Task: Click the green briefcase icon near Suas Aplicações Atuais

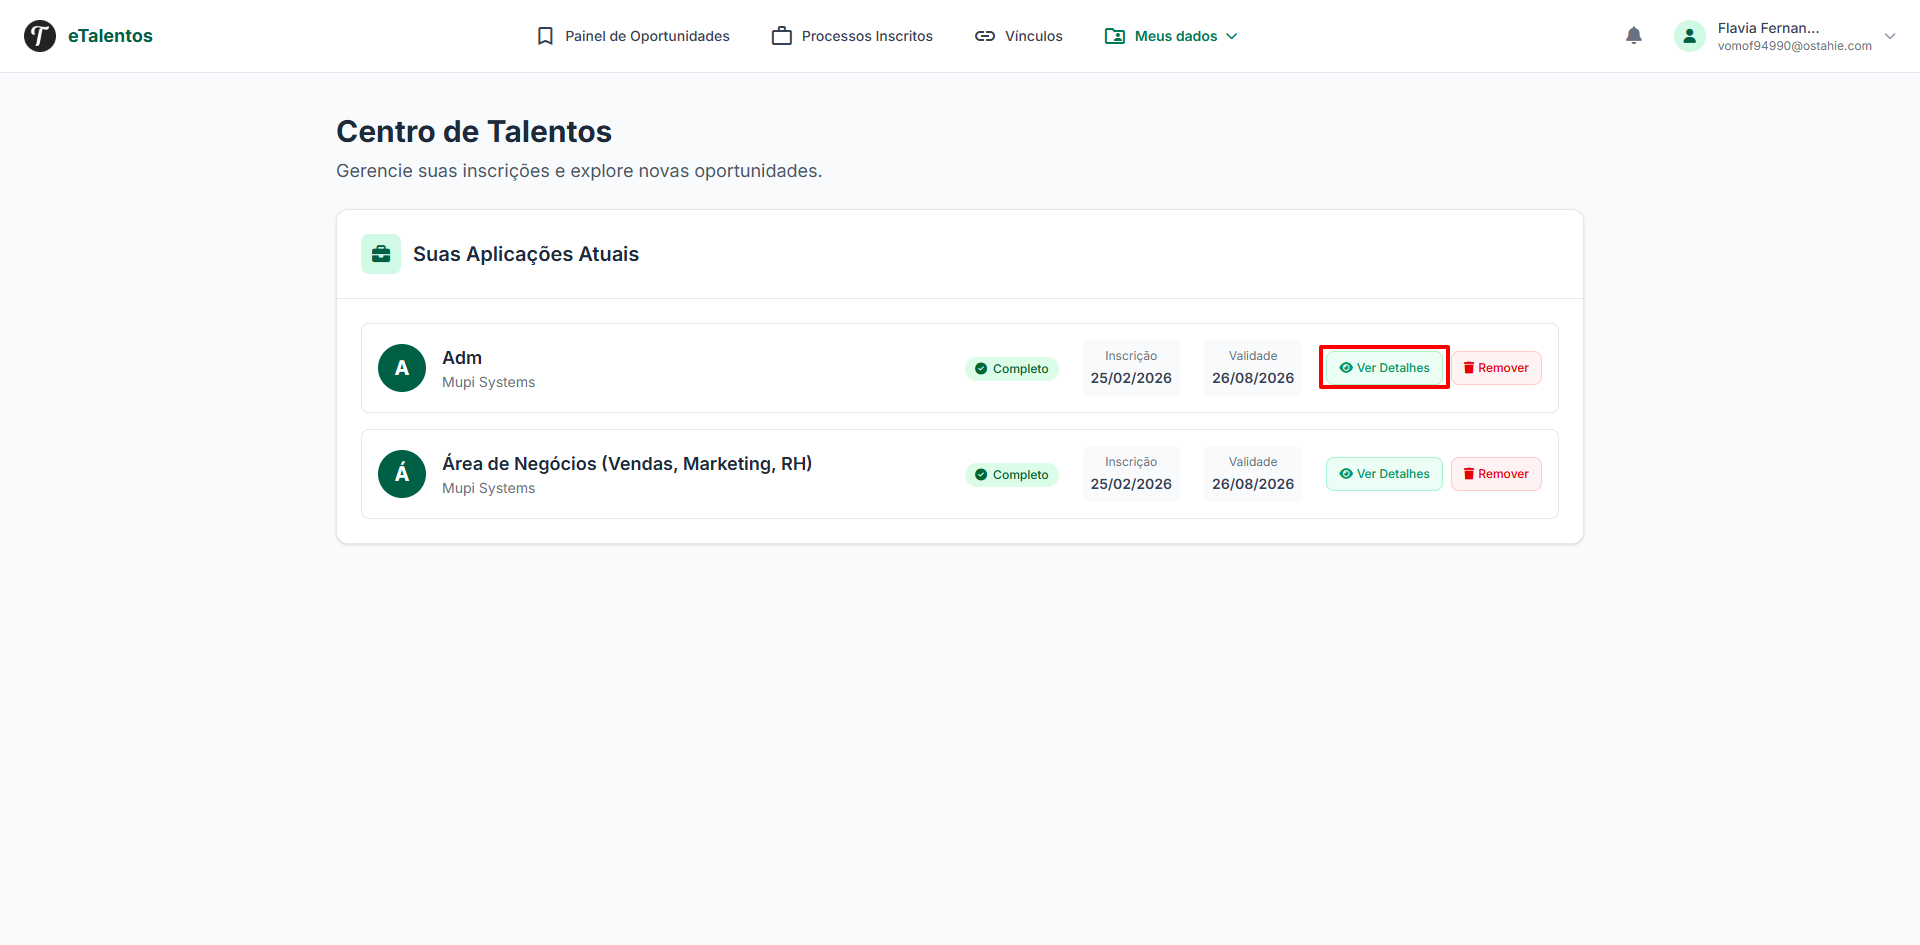Action: [381, 253]
